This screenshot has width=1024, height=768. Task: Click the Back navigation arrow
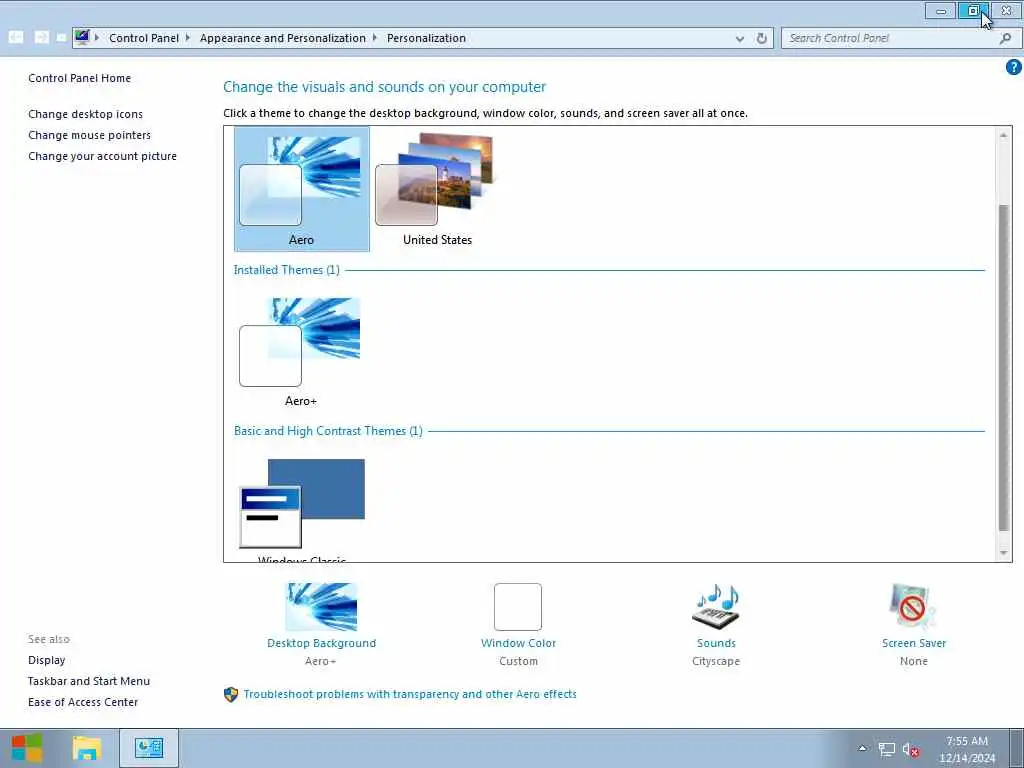(x=16, y=38)
